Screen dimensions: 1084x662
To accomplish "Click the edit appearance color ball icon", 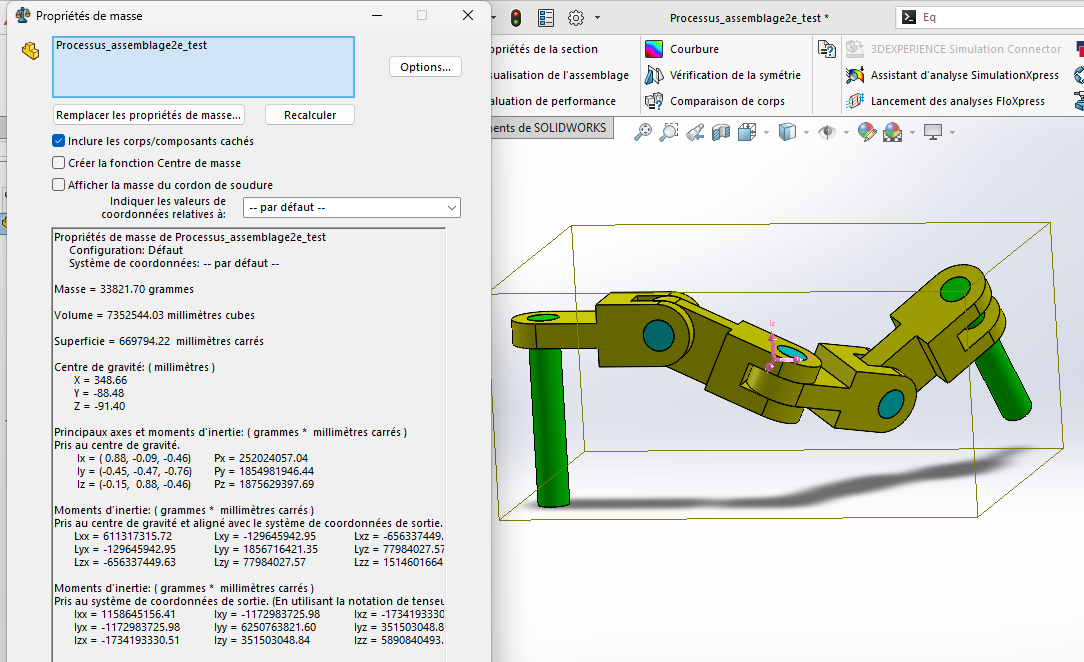I will (x=866, y=132).
